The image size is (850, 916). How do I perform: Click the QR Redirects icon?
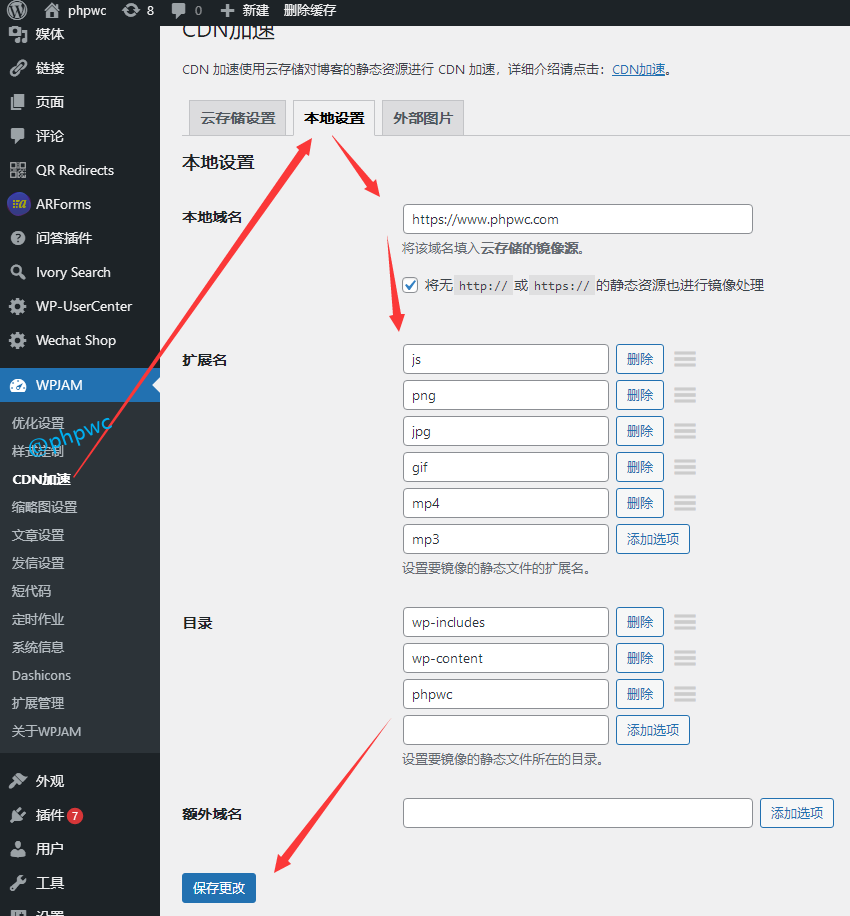click(18, 170)
